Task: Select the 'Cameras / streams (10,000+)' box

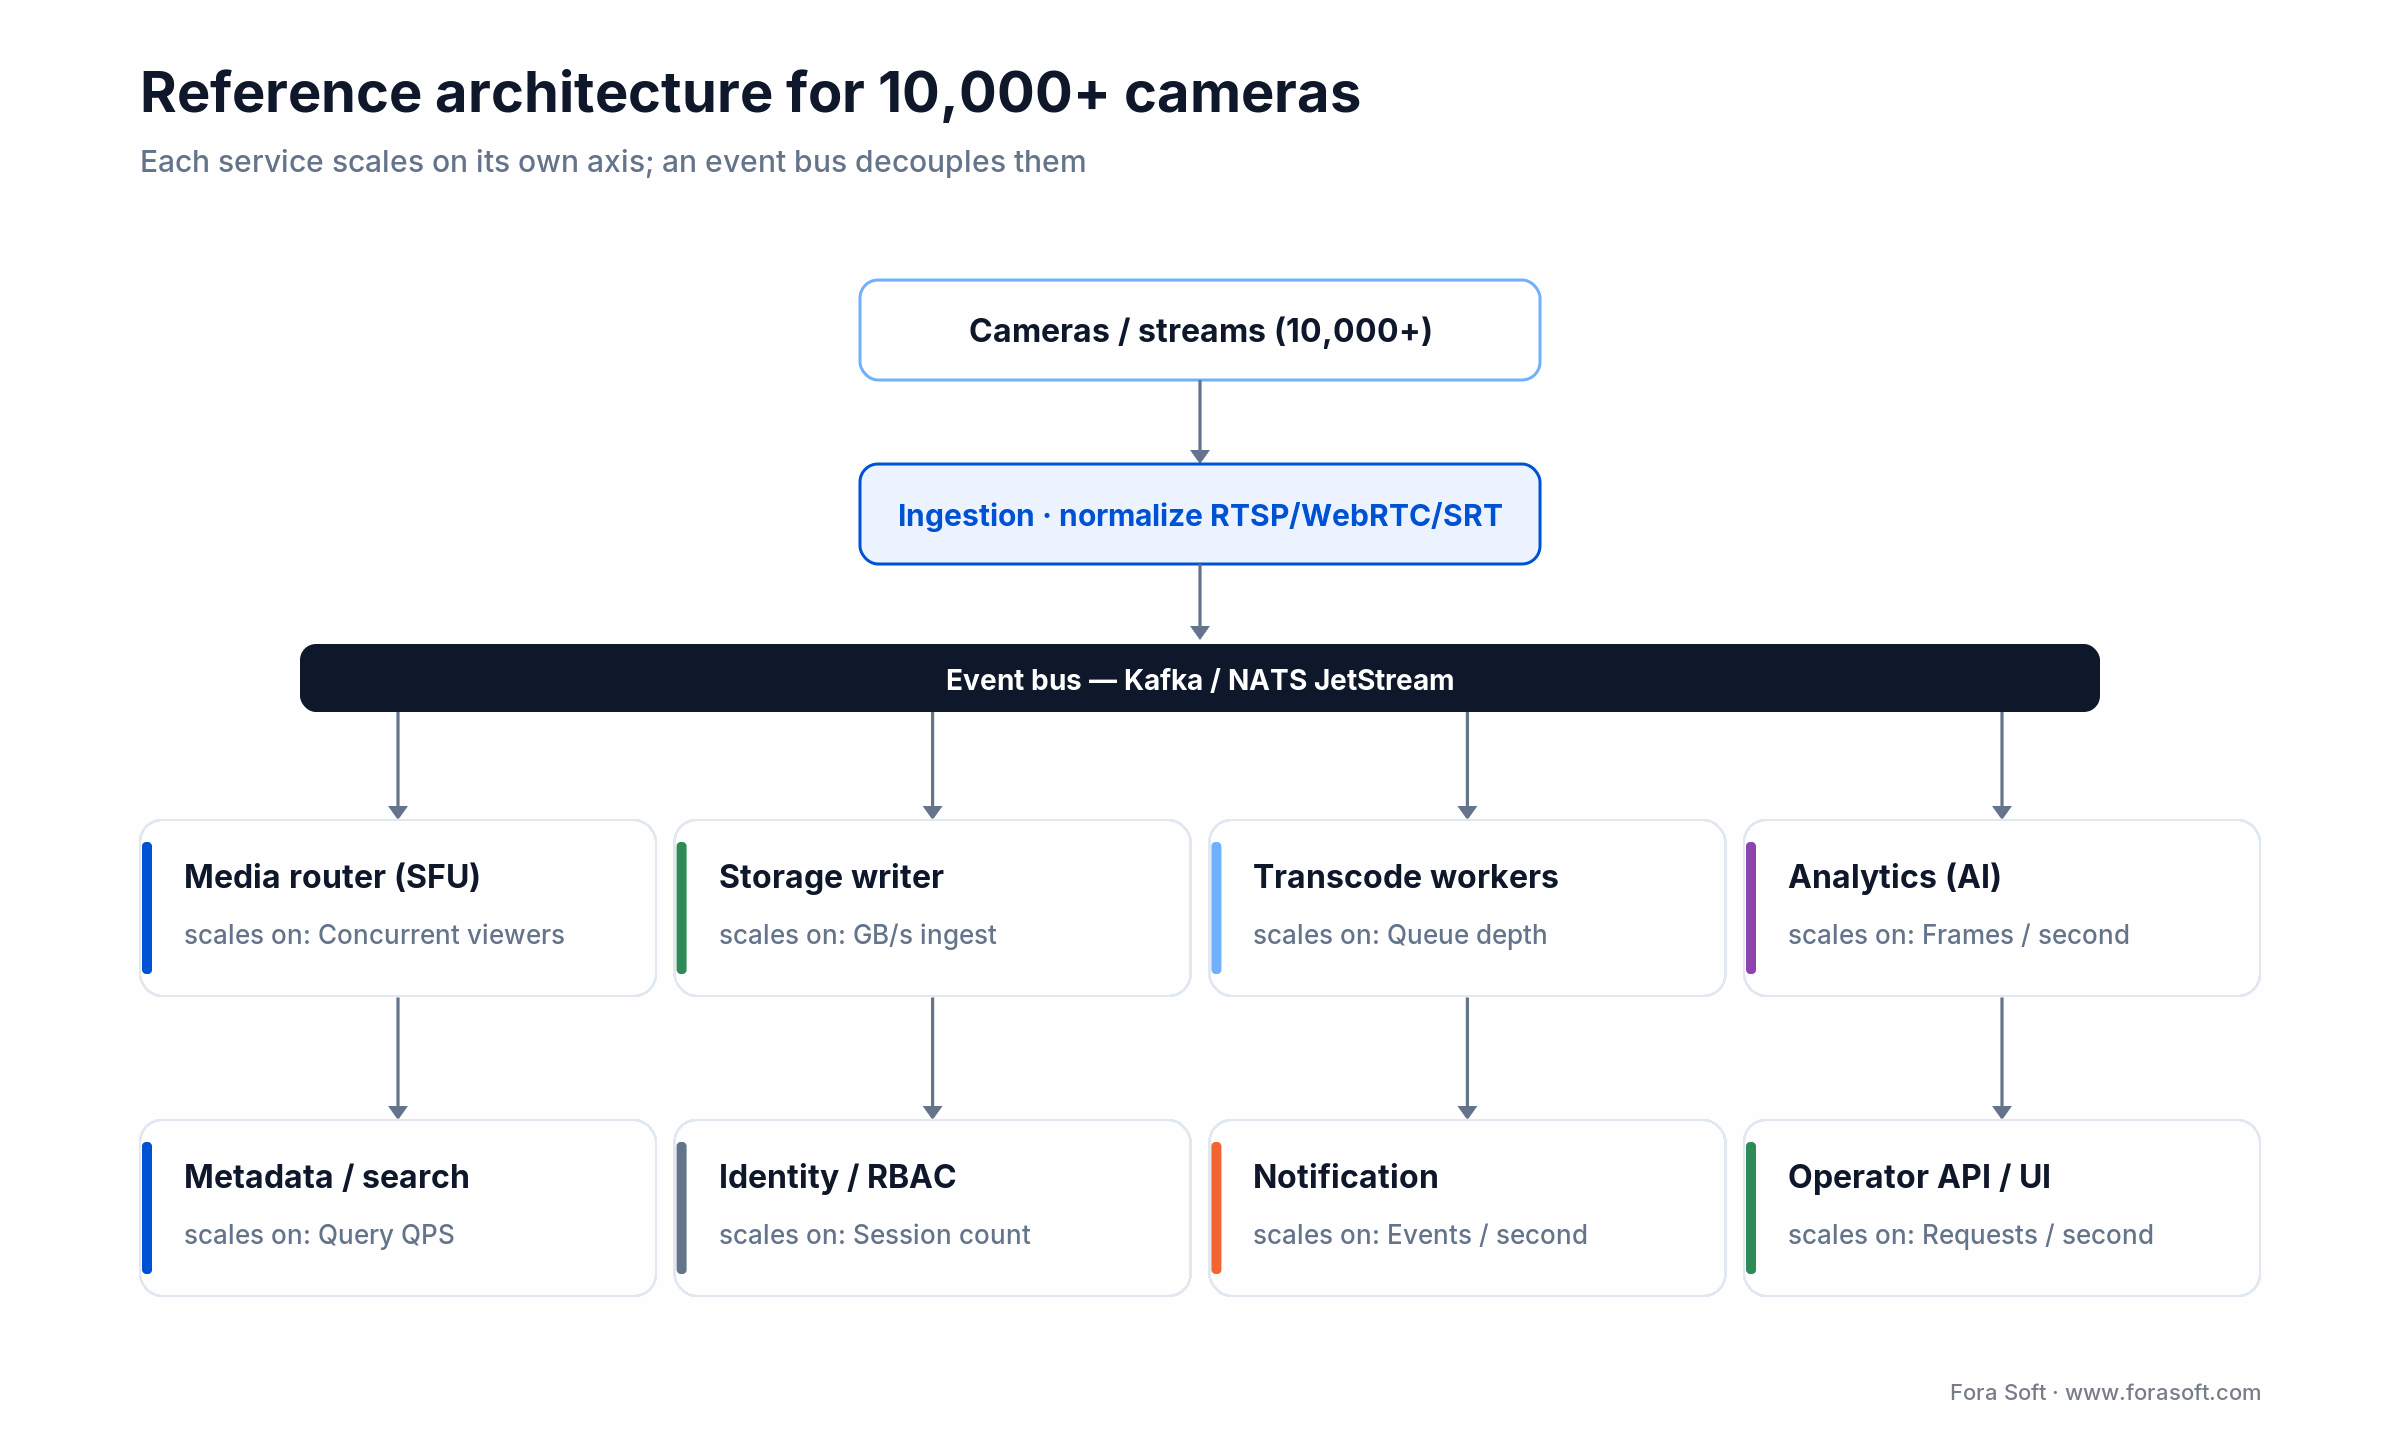Action: 1200,330
